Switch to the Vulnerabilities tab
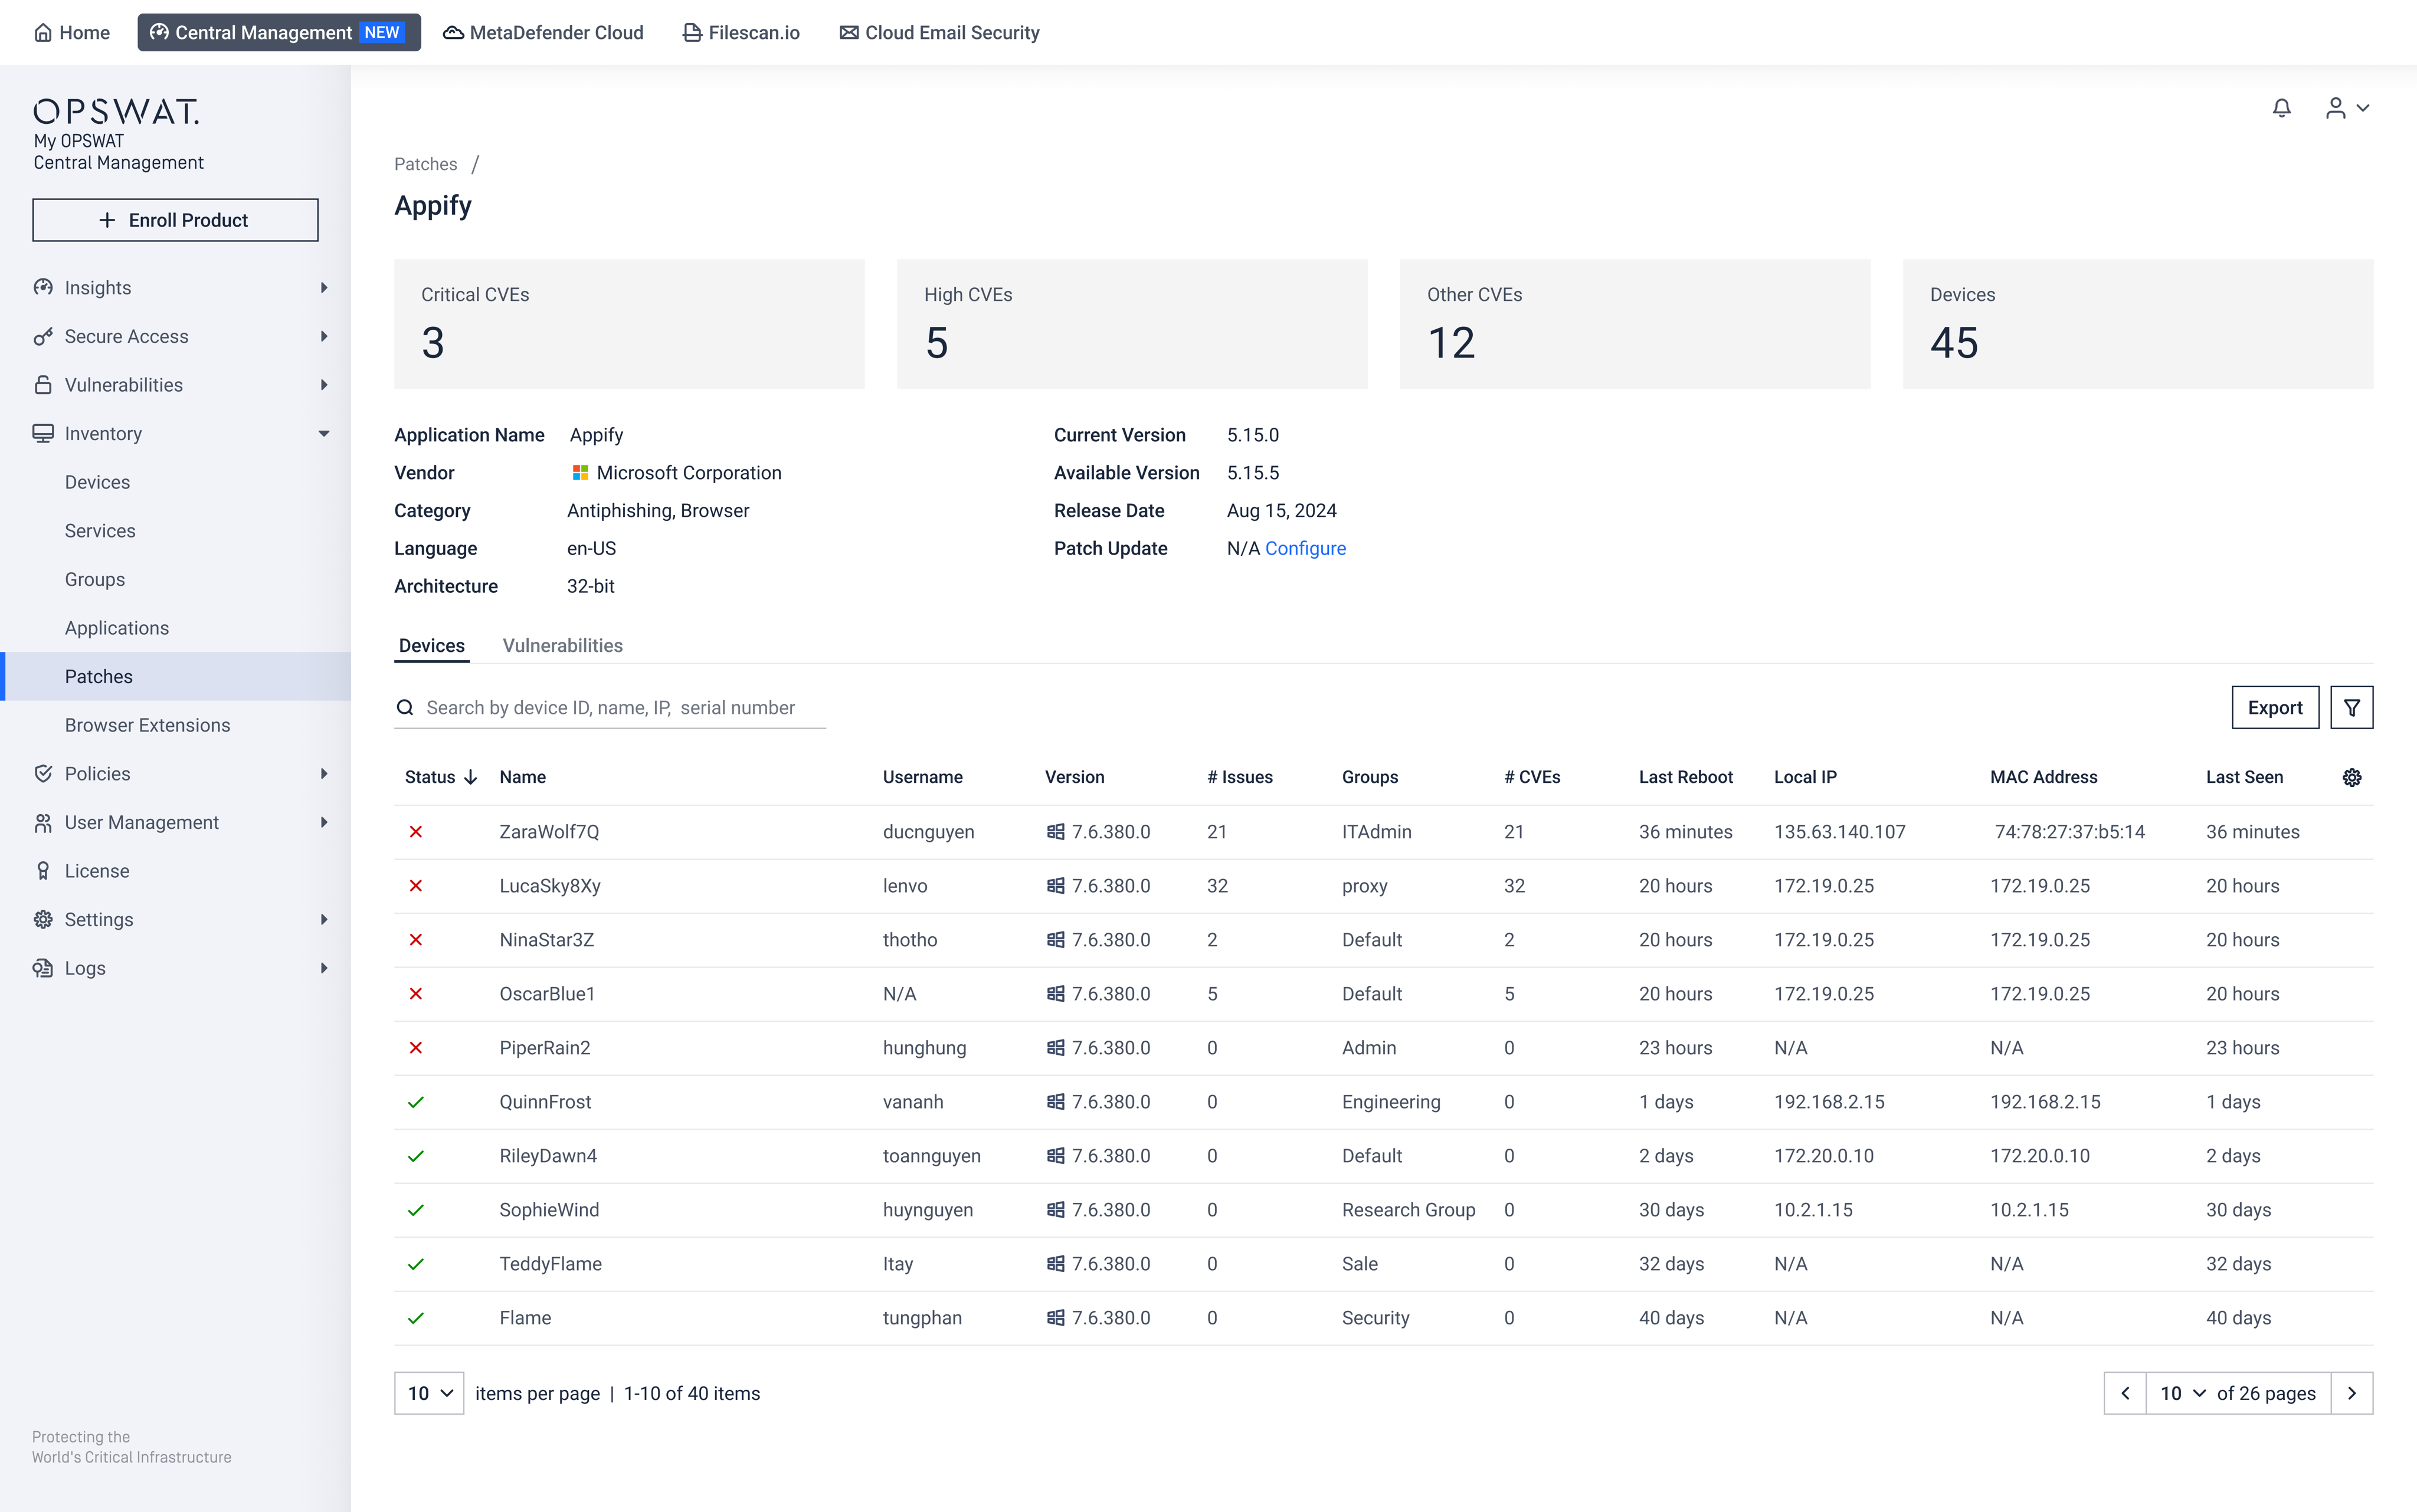 (562, 646)
